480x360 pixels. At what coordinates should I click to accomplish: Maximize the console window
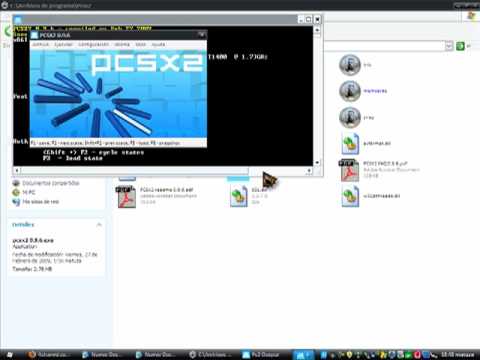tap(309, 20)
